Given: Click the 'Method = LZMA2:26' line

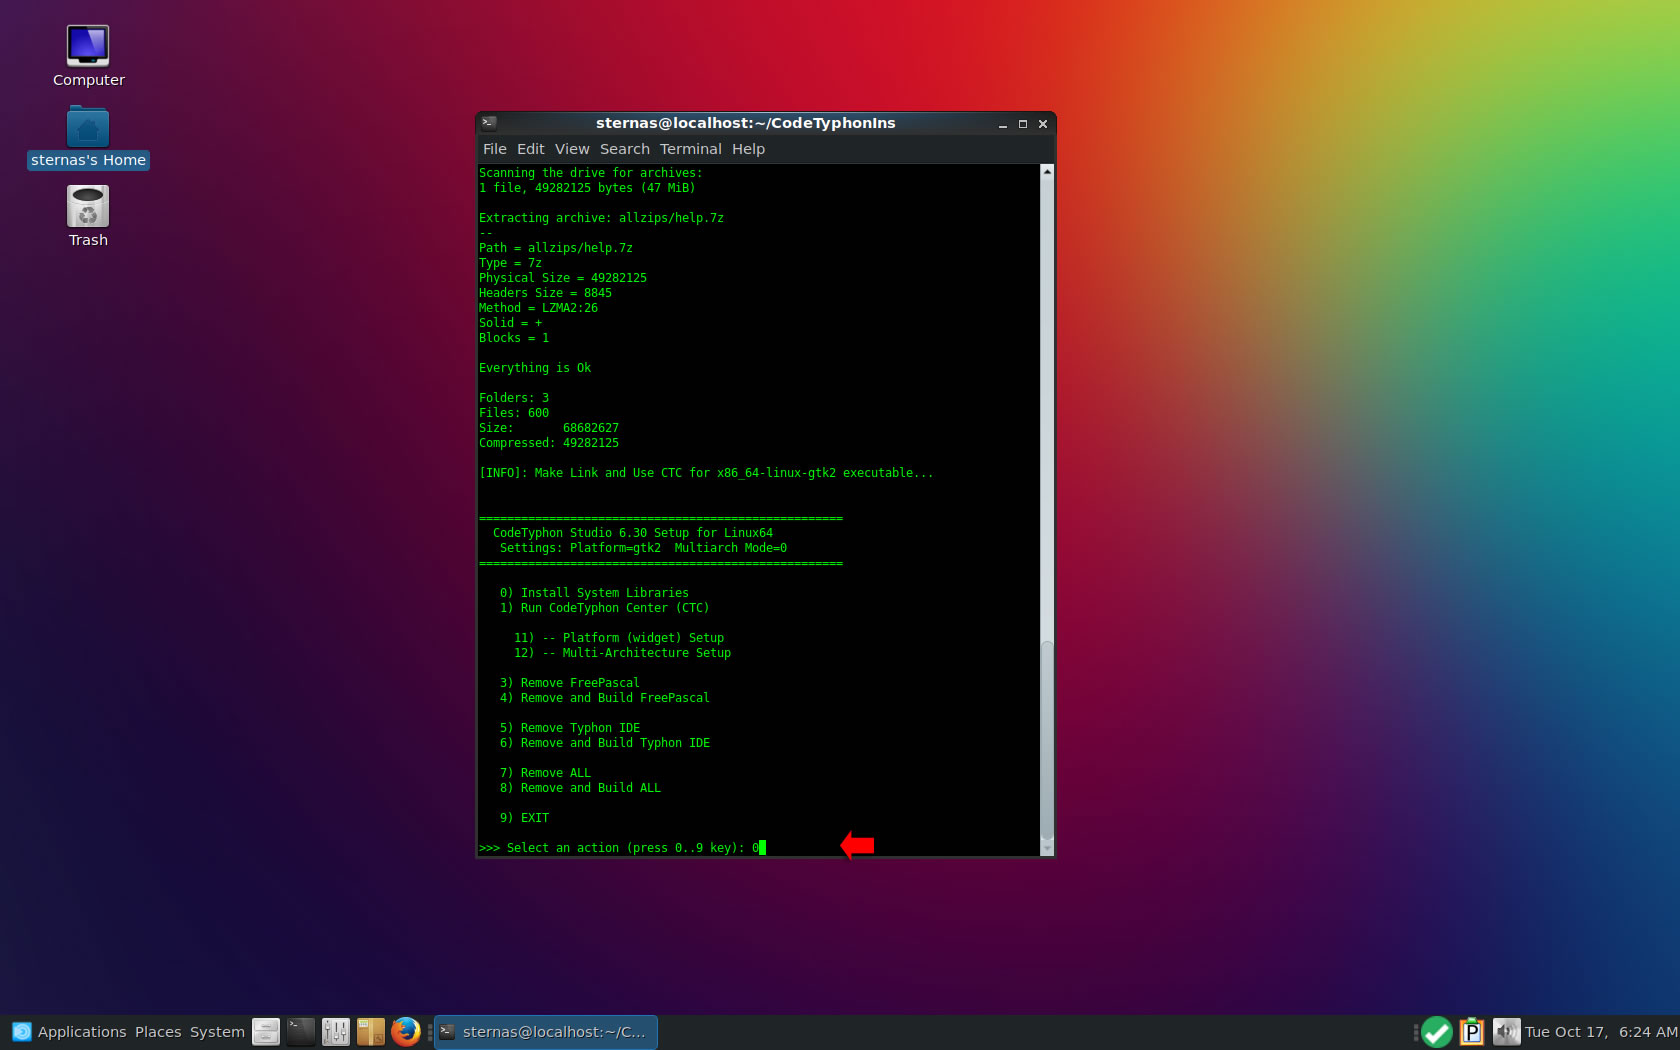Looking at the screenshot, I should [x=538, y=308].
